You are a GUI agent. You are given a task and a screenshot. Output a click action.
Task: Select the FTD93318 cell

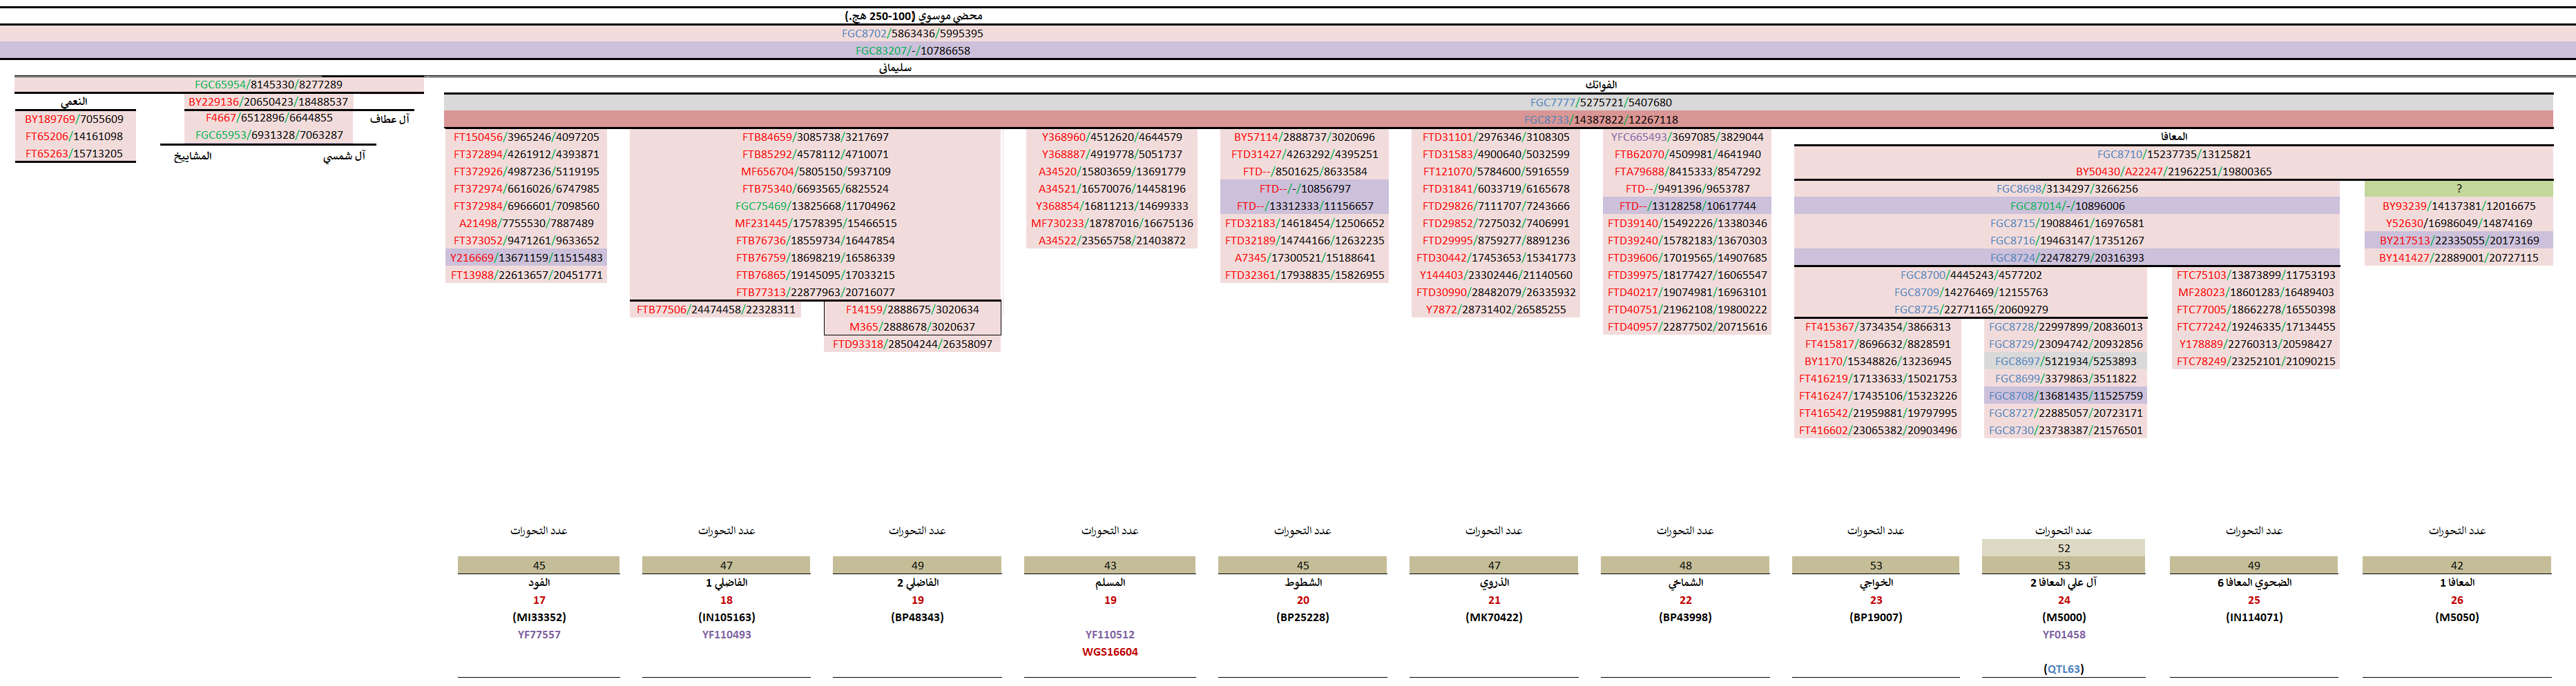(911, 344)
